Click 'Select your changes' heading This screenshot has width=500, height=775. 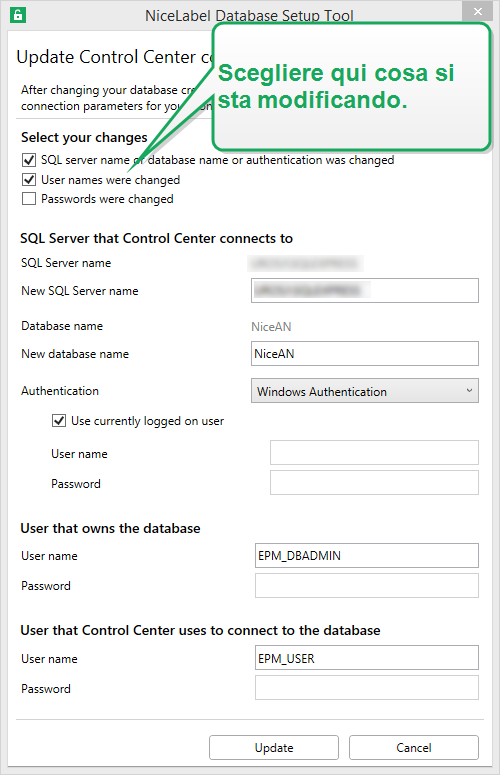point(84,137)
